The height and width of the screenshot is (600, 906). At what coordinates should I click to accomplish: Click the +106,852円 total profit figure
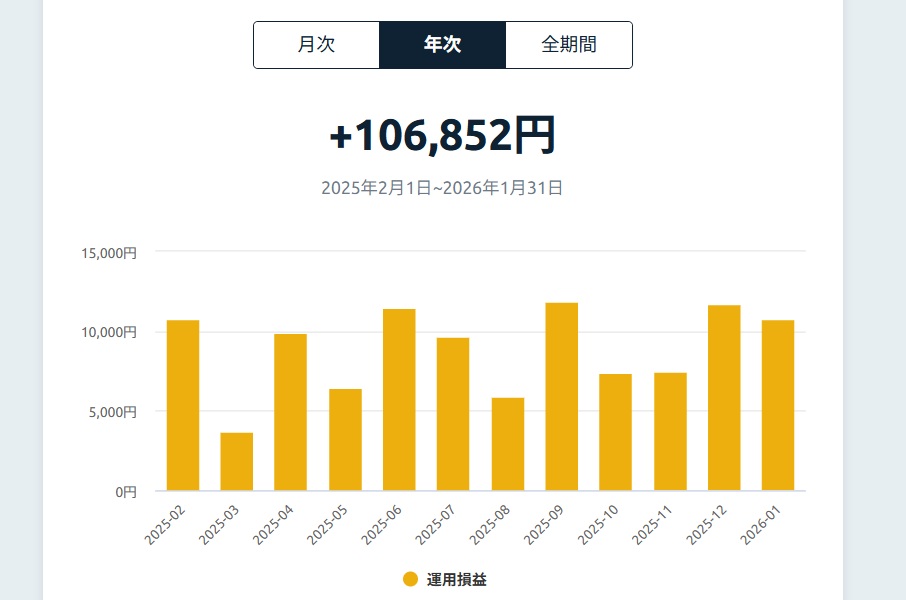pyautogui.click(x=442, y=136)
